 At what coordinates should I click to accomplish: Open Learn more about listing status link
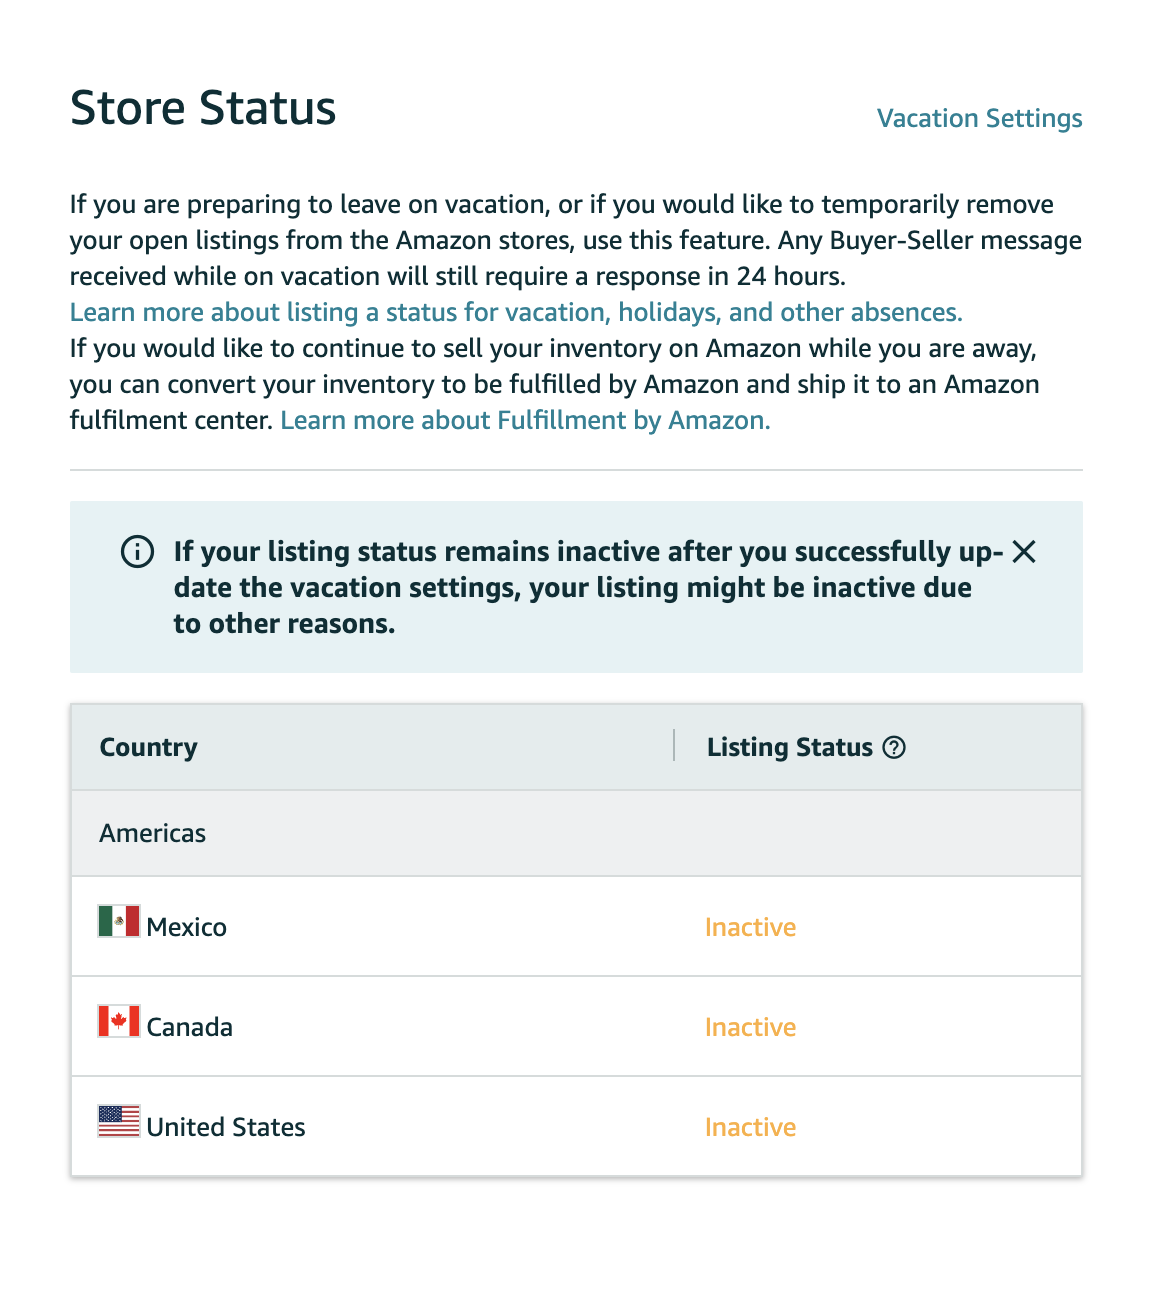[x=516, y=312]
